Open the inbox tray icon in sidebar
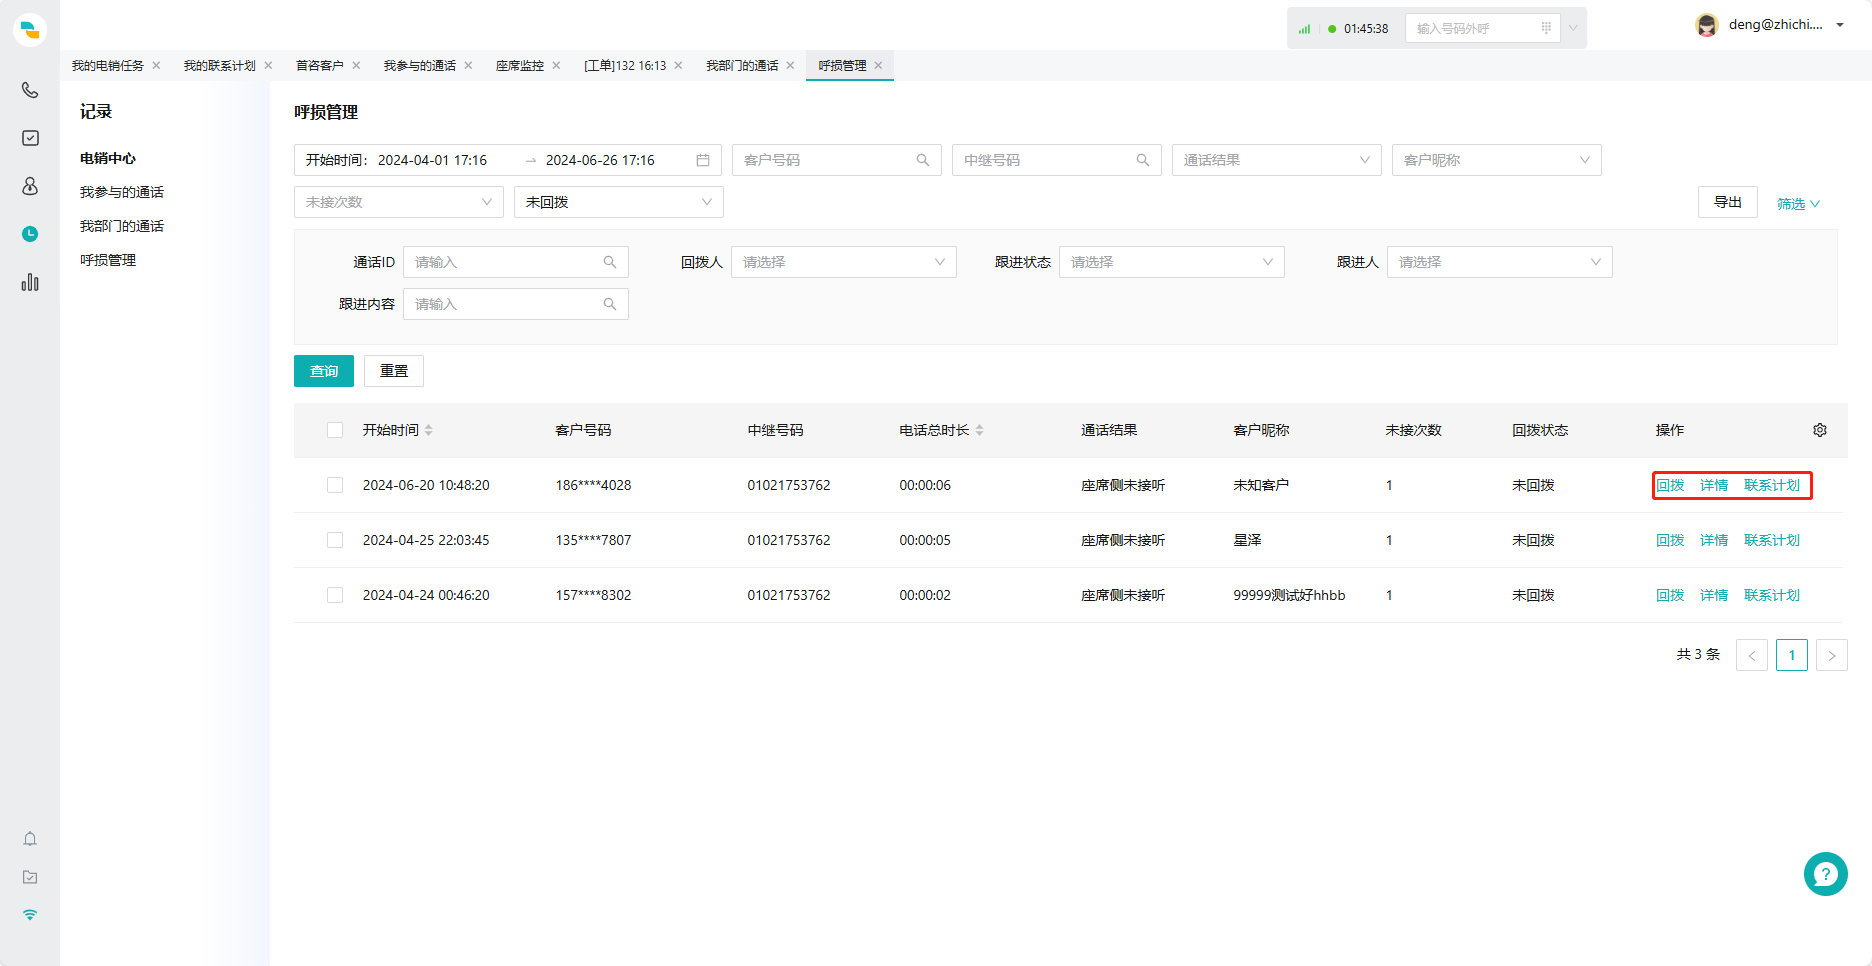 (30, 877)
